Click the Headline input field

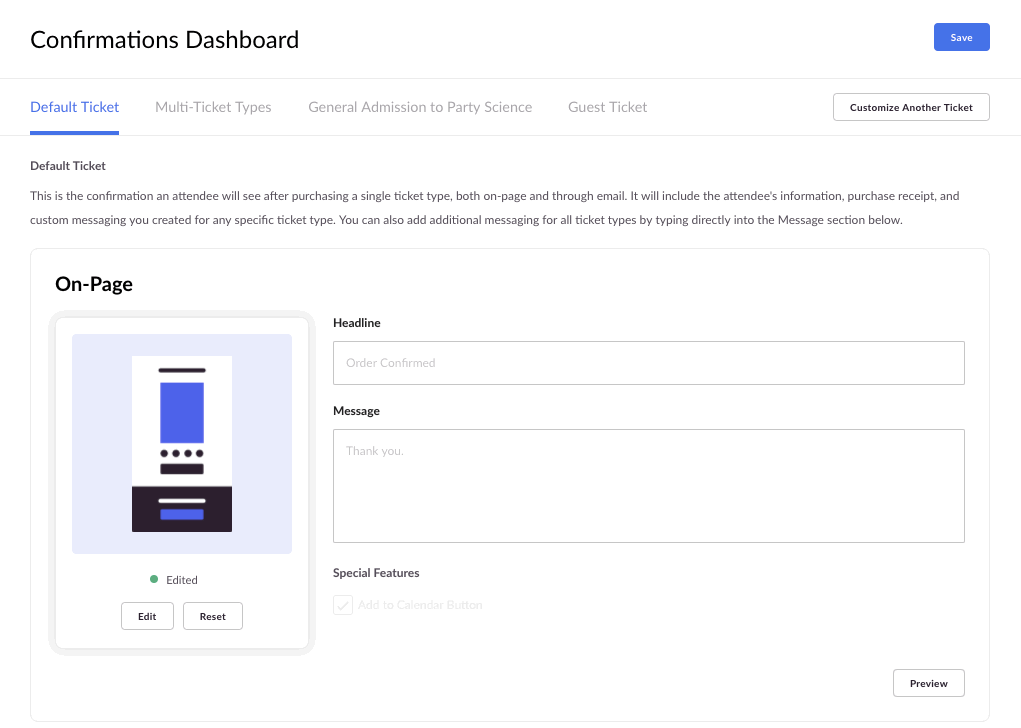[x=649, y=363]
